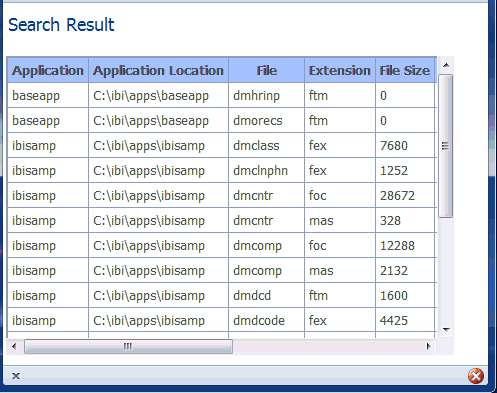Select the dmdcode file cell
The width and height of the screenshot is (497, 393).
pyautogui.click(x=266, y=321)
